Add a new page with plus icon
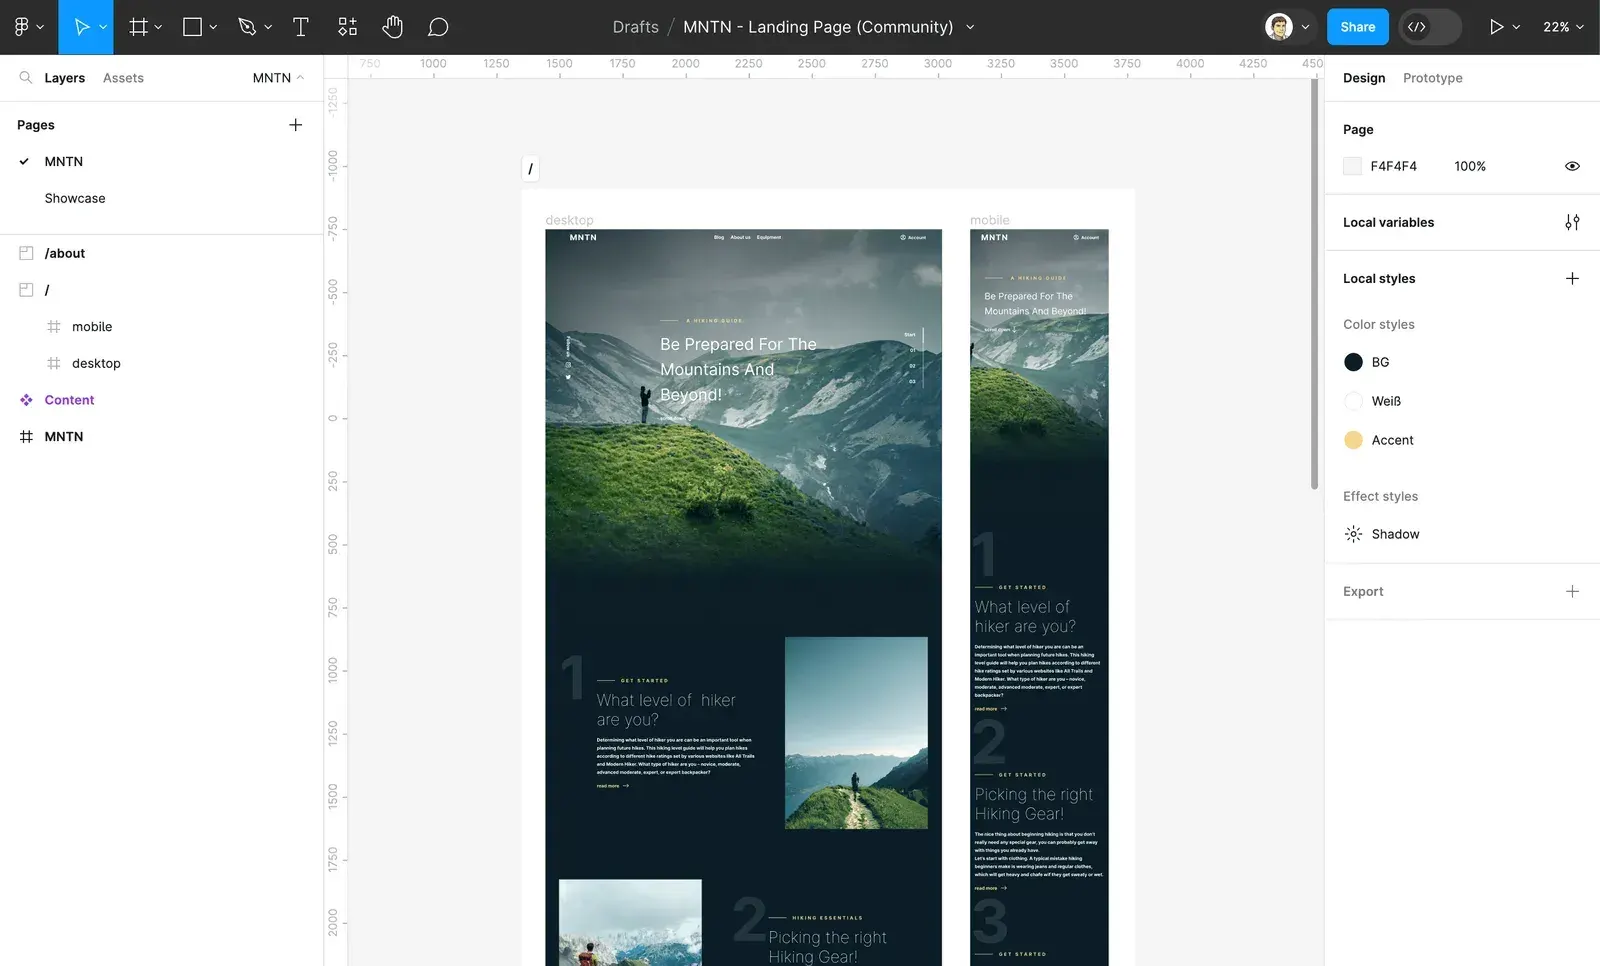Viewport: 1600px width, 966px height. [x=295, y=125]
